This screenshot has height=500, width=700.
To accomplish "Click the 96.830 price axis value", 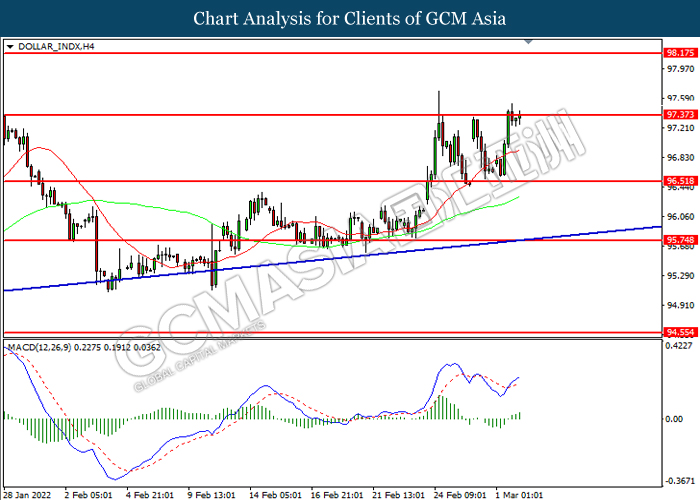I will tap(681, 158).
